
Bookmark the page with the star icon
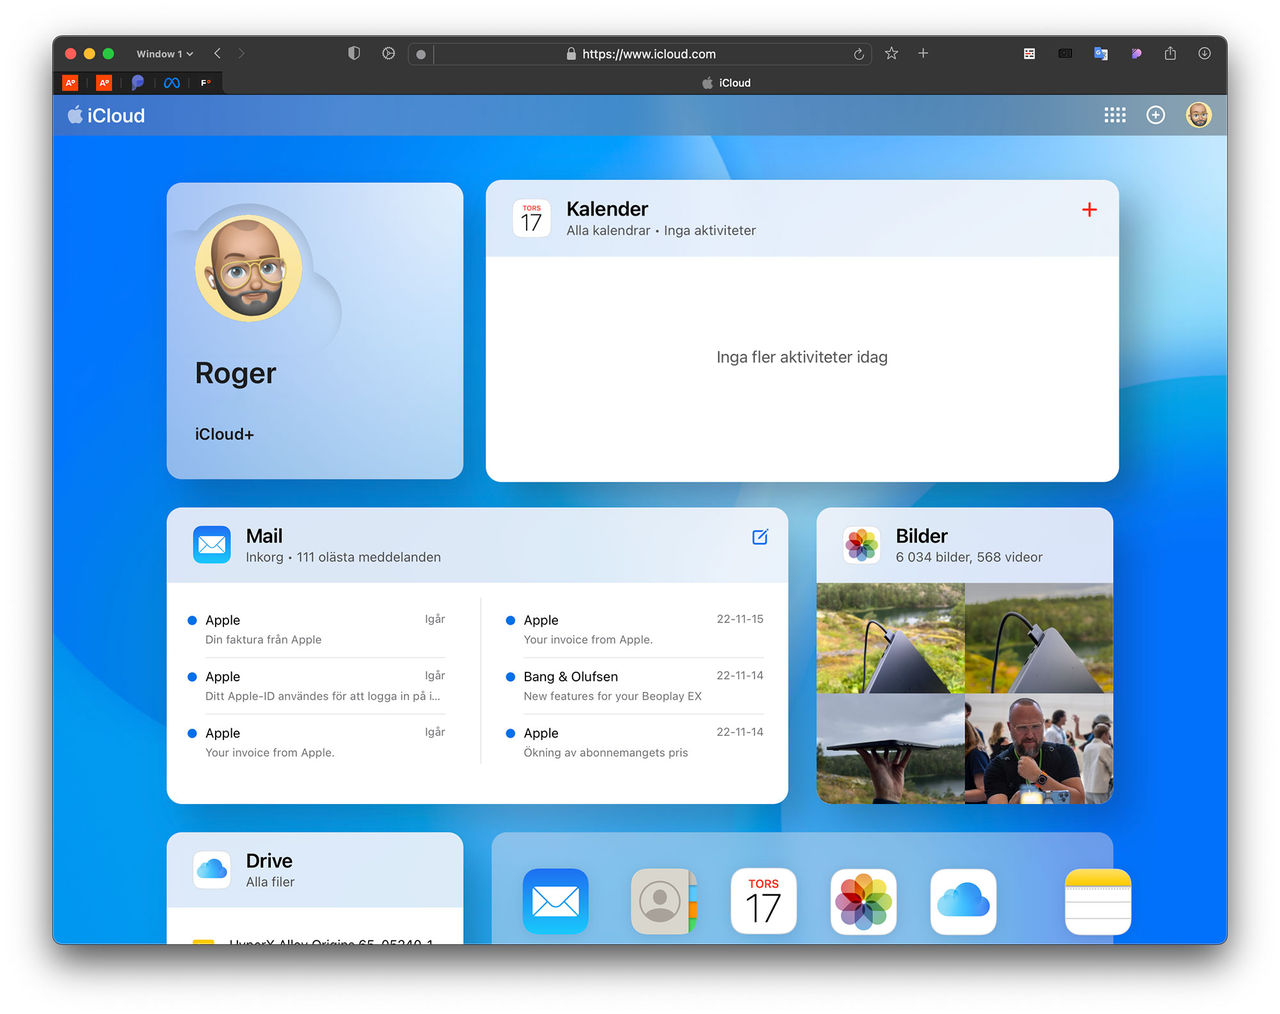click(x=890, y=54)
